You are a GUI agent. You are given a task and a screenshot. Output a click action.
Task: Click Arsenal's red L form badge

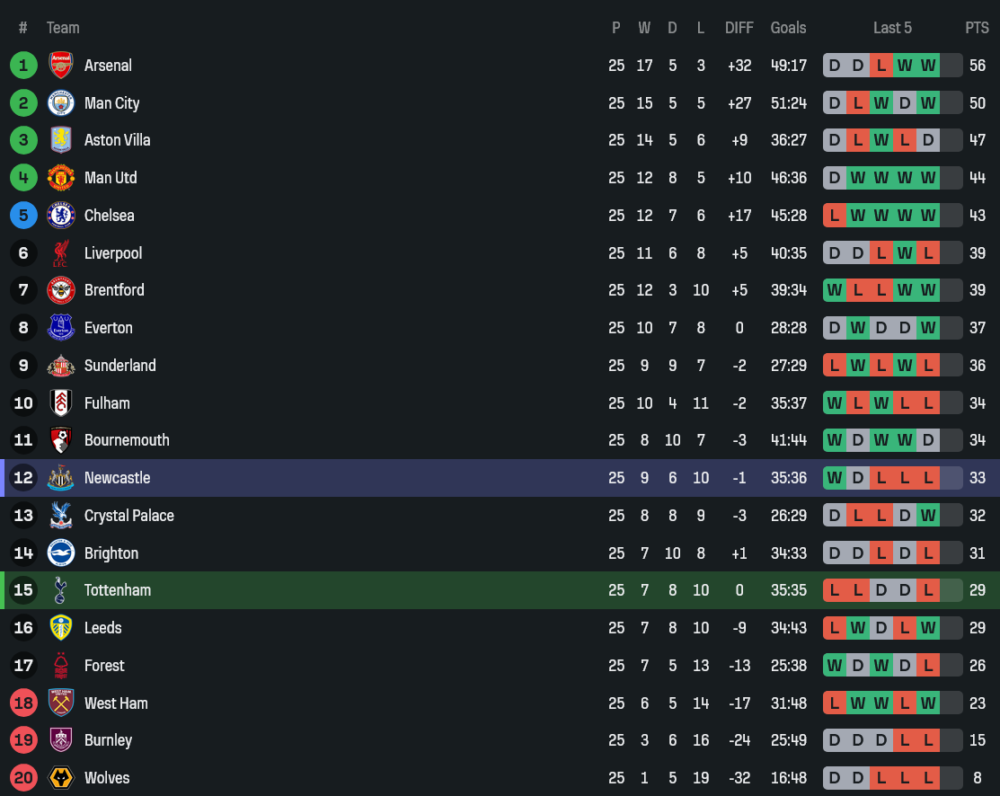(881, 65)
